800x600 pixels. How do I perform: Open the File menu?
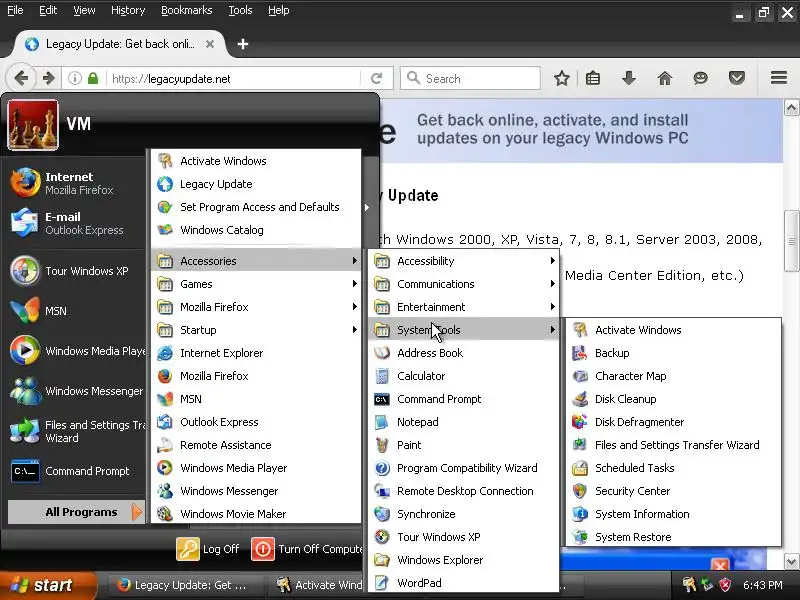(x=15, y=10)
